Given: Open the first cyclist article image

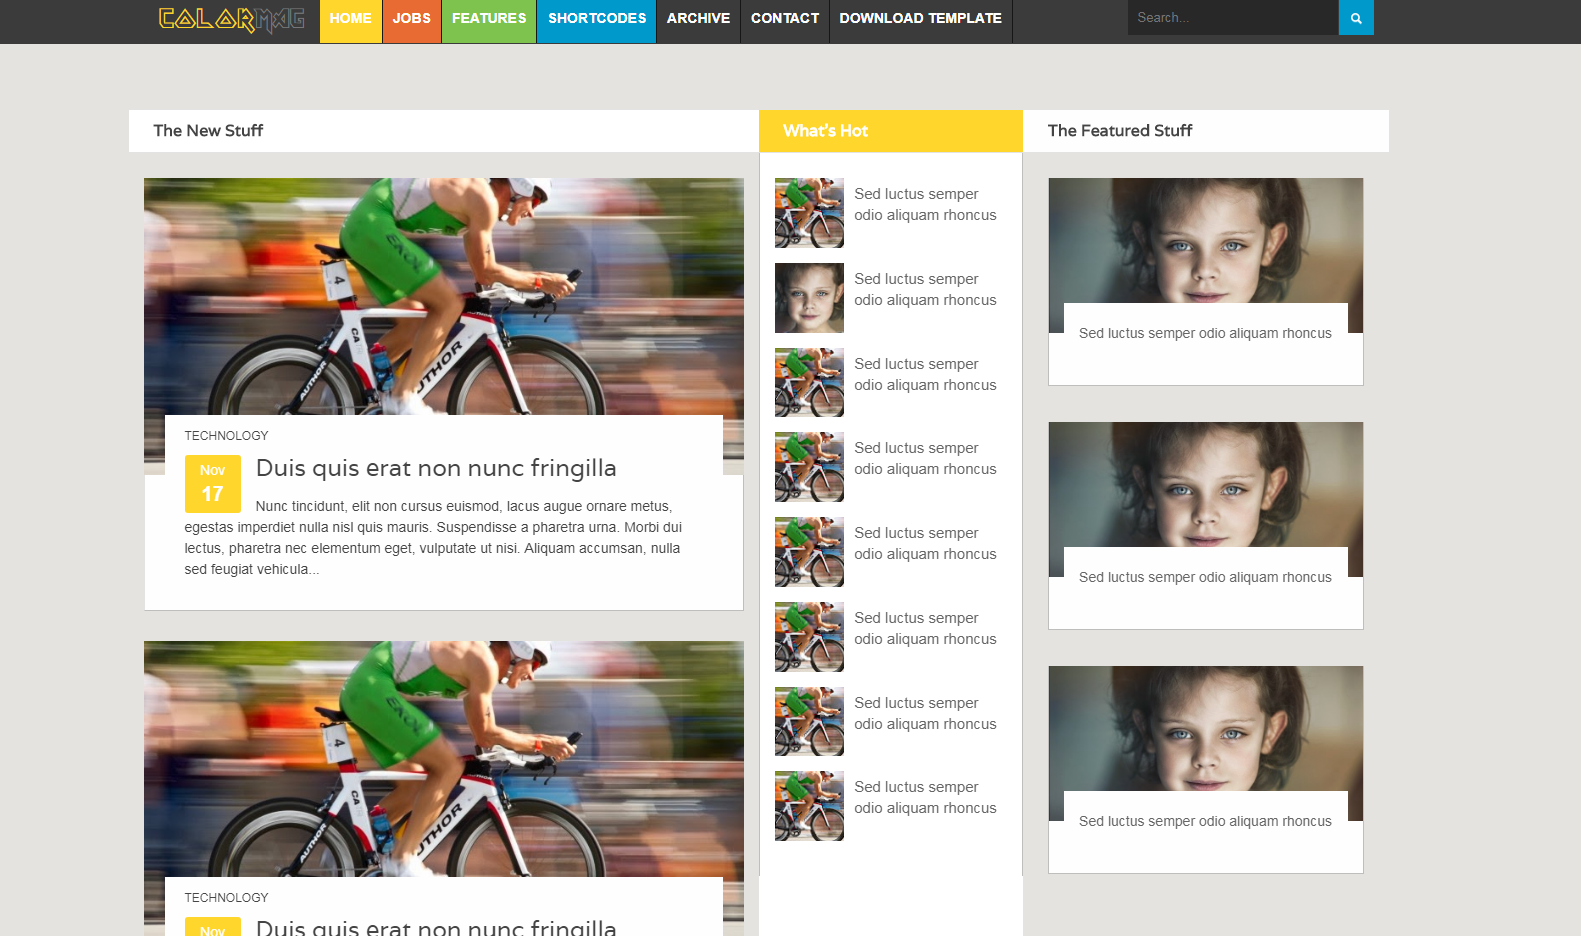Looking at the screenshot, I should click(443, 296).
